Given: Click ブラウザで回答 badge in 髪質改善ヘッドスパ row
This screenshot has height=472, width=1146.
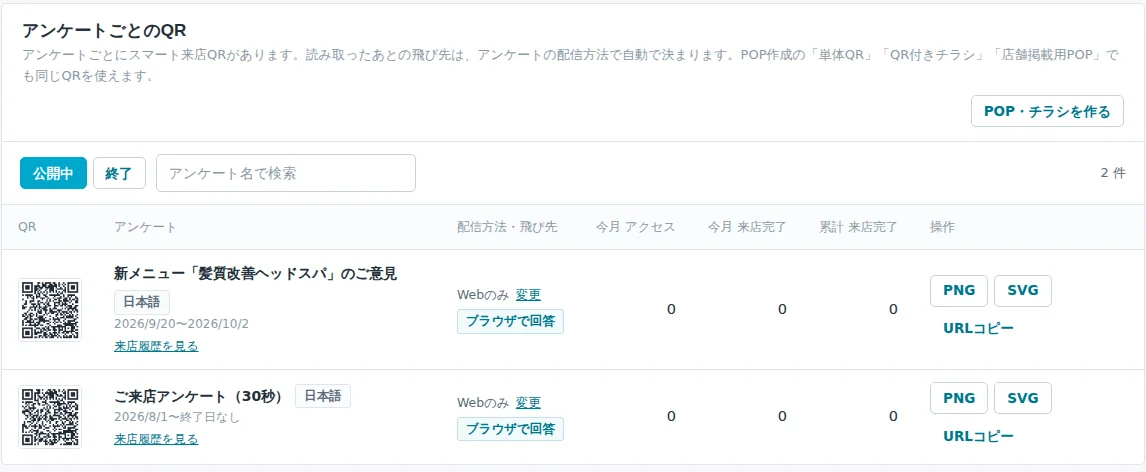Looking at the screenshot, I should [510, 321].
